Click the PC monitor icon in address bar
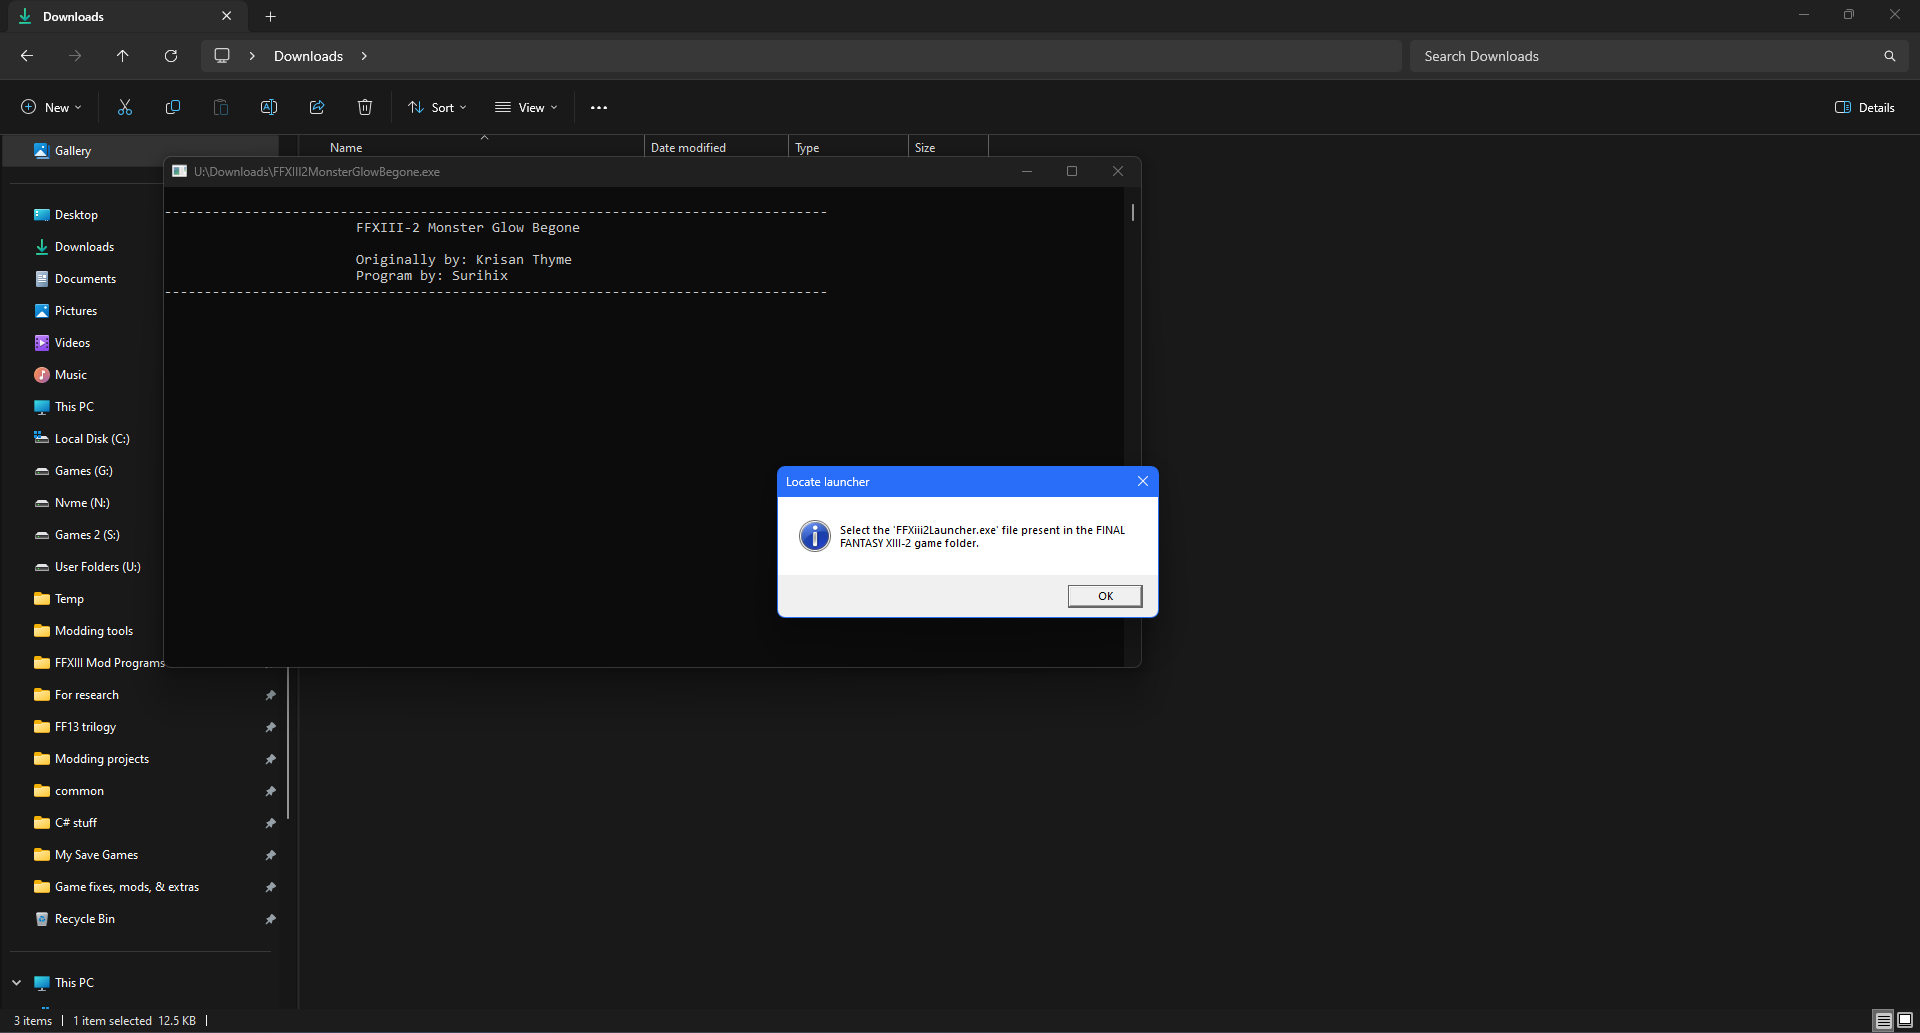 [x=222, y=56]
